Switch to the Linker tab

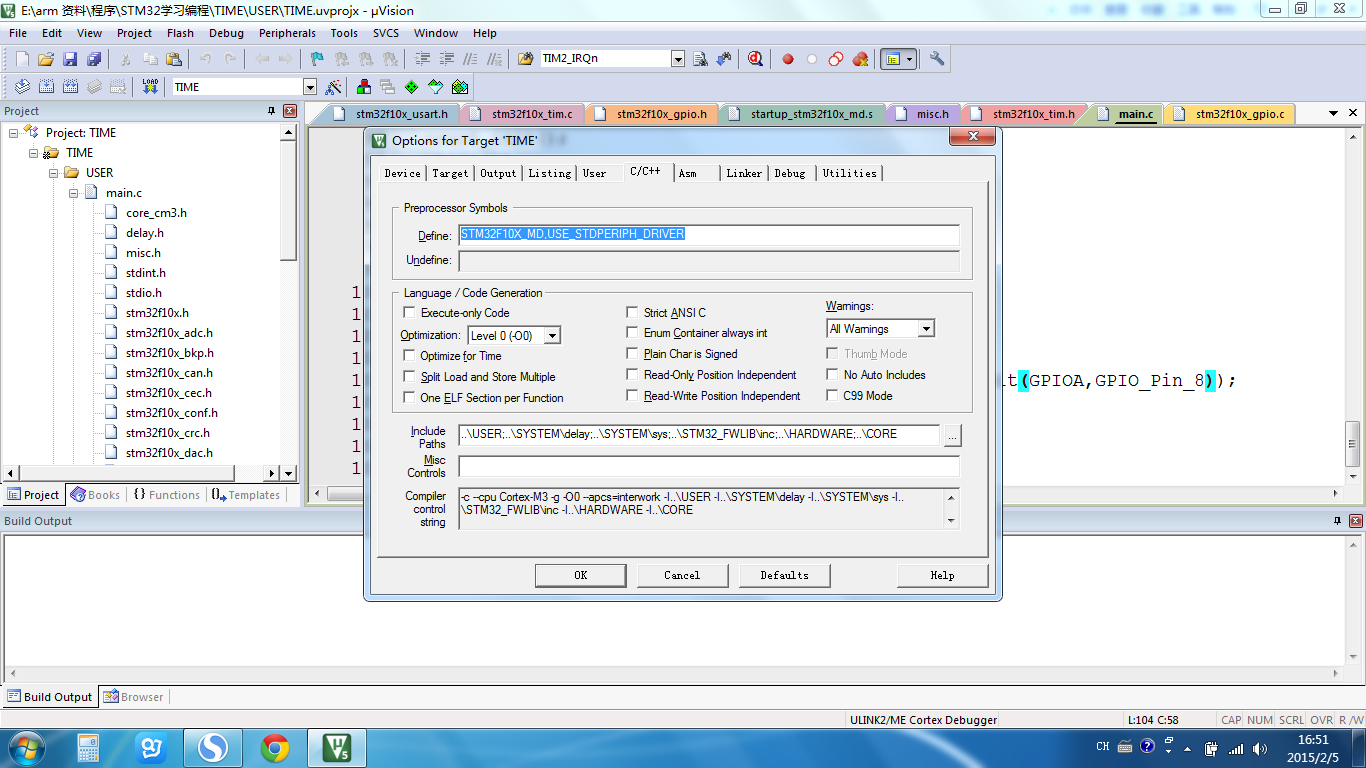point(744,174)
